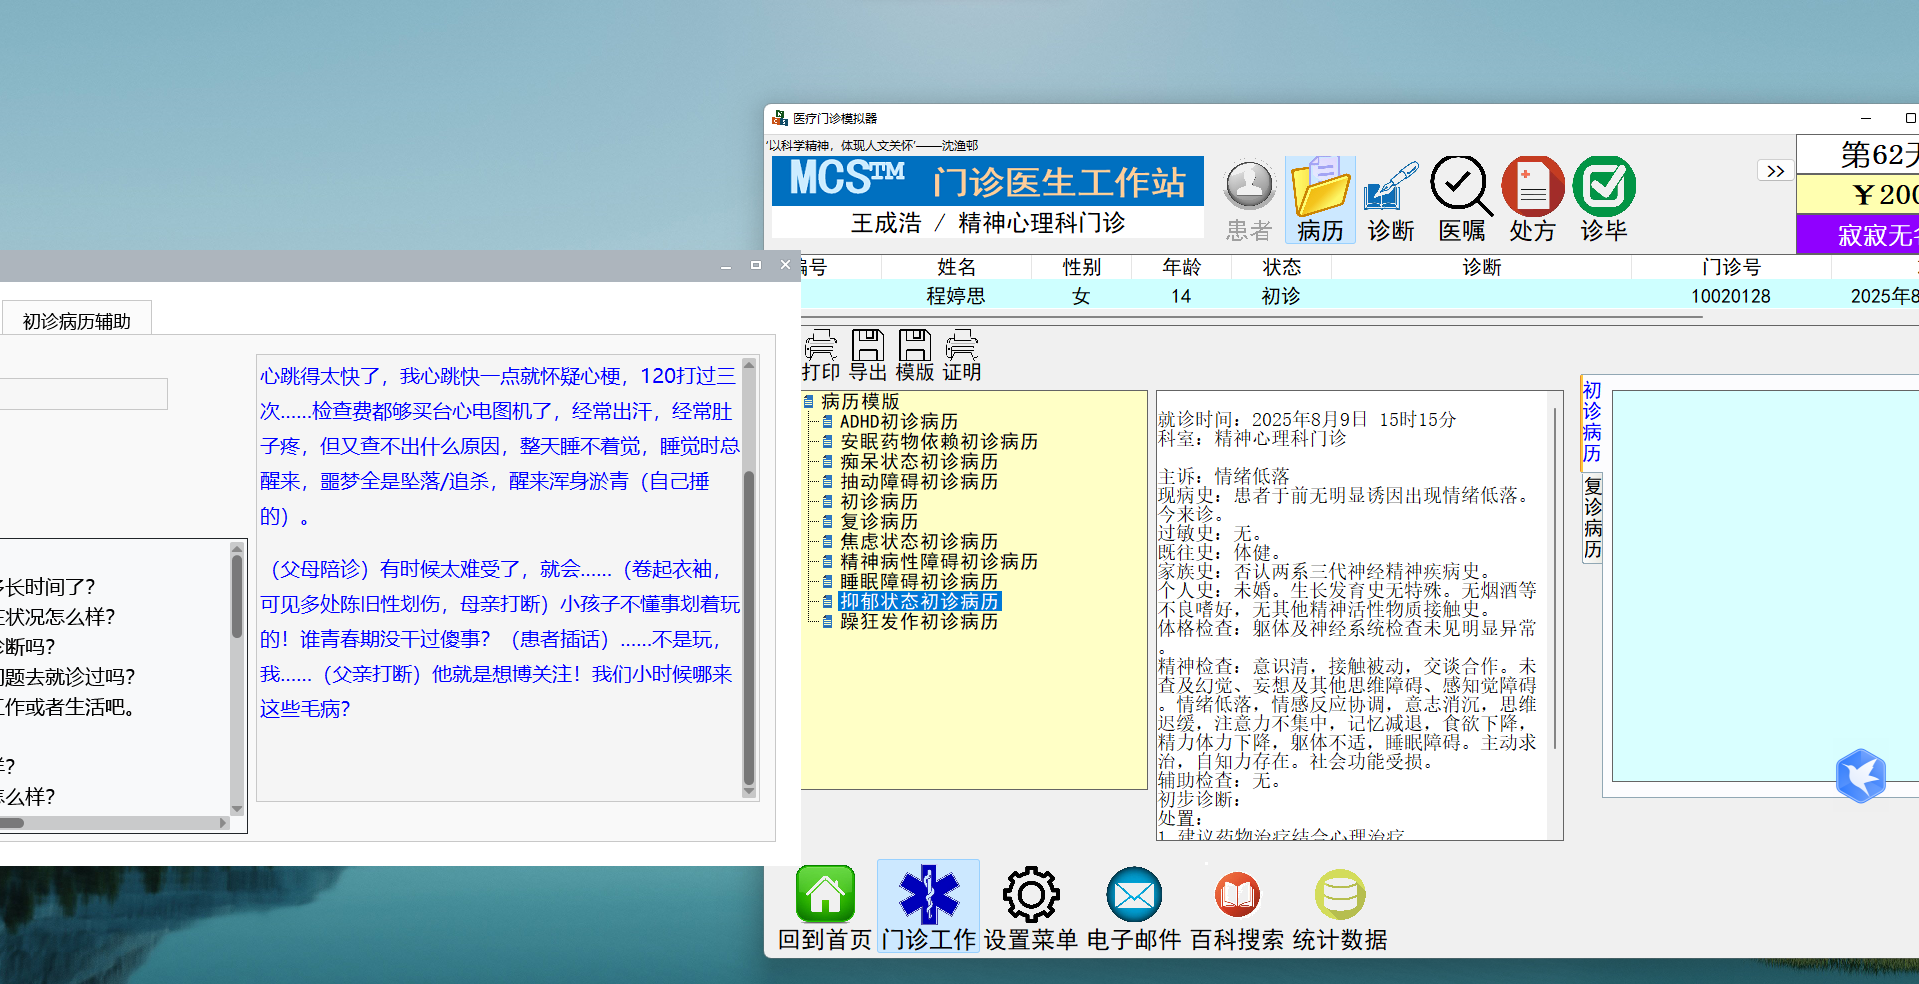Select the 初诊病历辅助 tab
This screenshot has width=1919, height=984.
pos(77,321)
